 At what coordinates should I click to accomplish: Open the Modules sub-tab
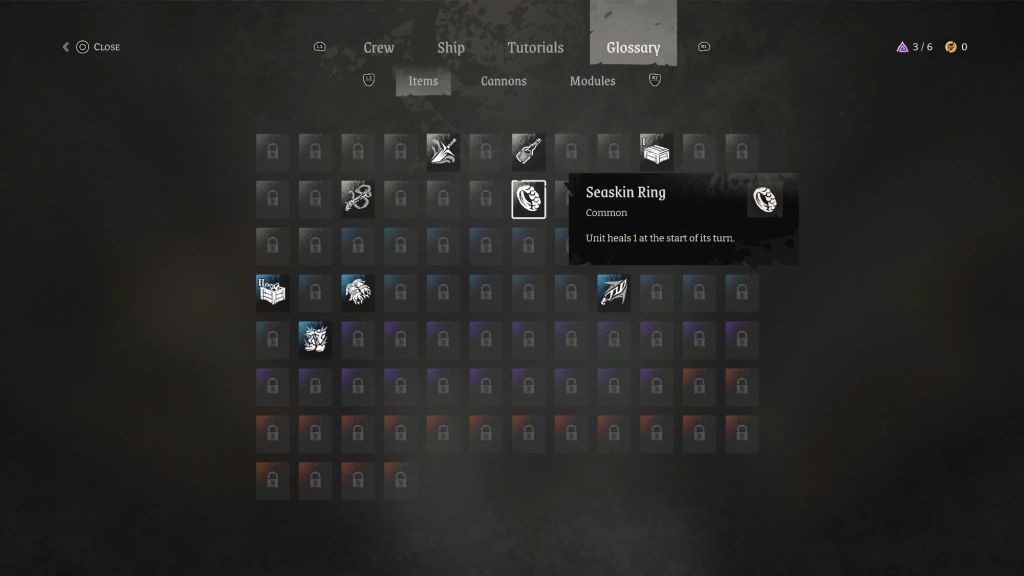592,81
